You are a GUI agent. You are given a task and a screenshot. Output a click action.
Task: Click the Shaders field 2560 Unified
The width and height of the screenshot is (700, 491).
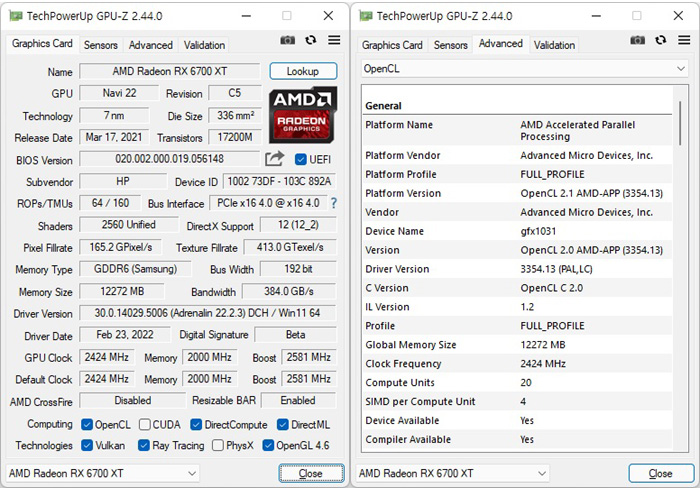pos(129,225)
